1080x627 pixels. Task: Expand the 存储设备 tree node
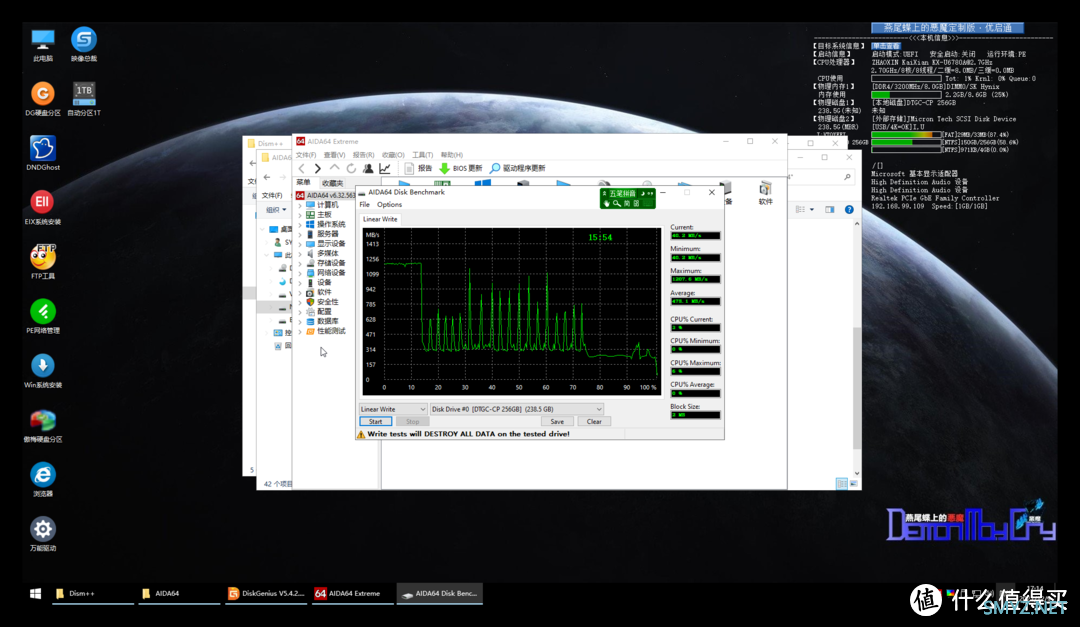(300, 263)
